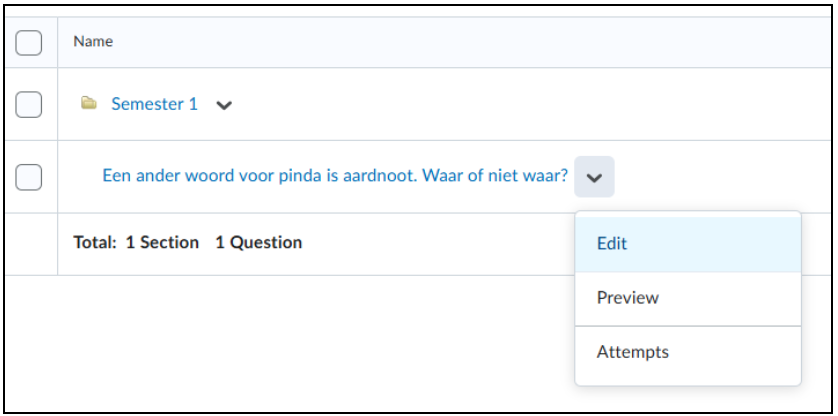
Task: Click the '1 Question' count text
Action: click(259, 243)
